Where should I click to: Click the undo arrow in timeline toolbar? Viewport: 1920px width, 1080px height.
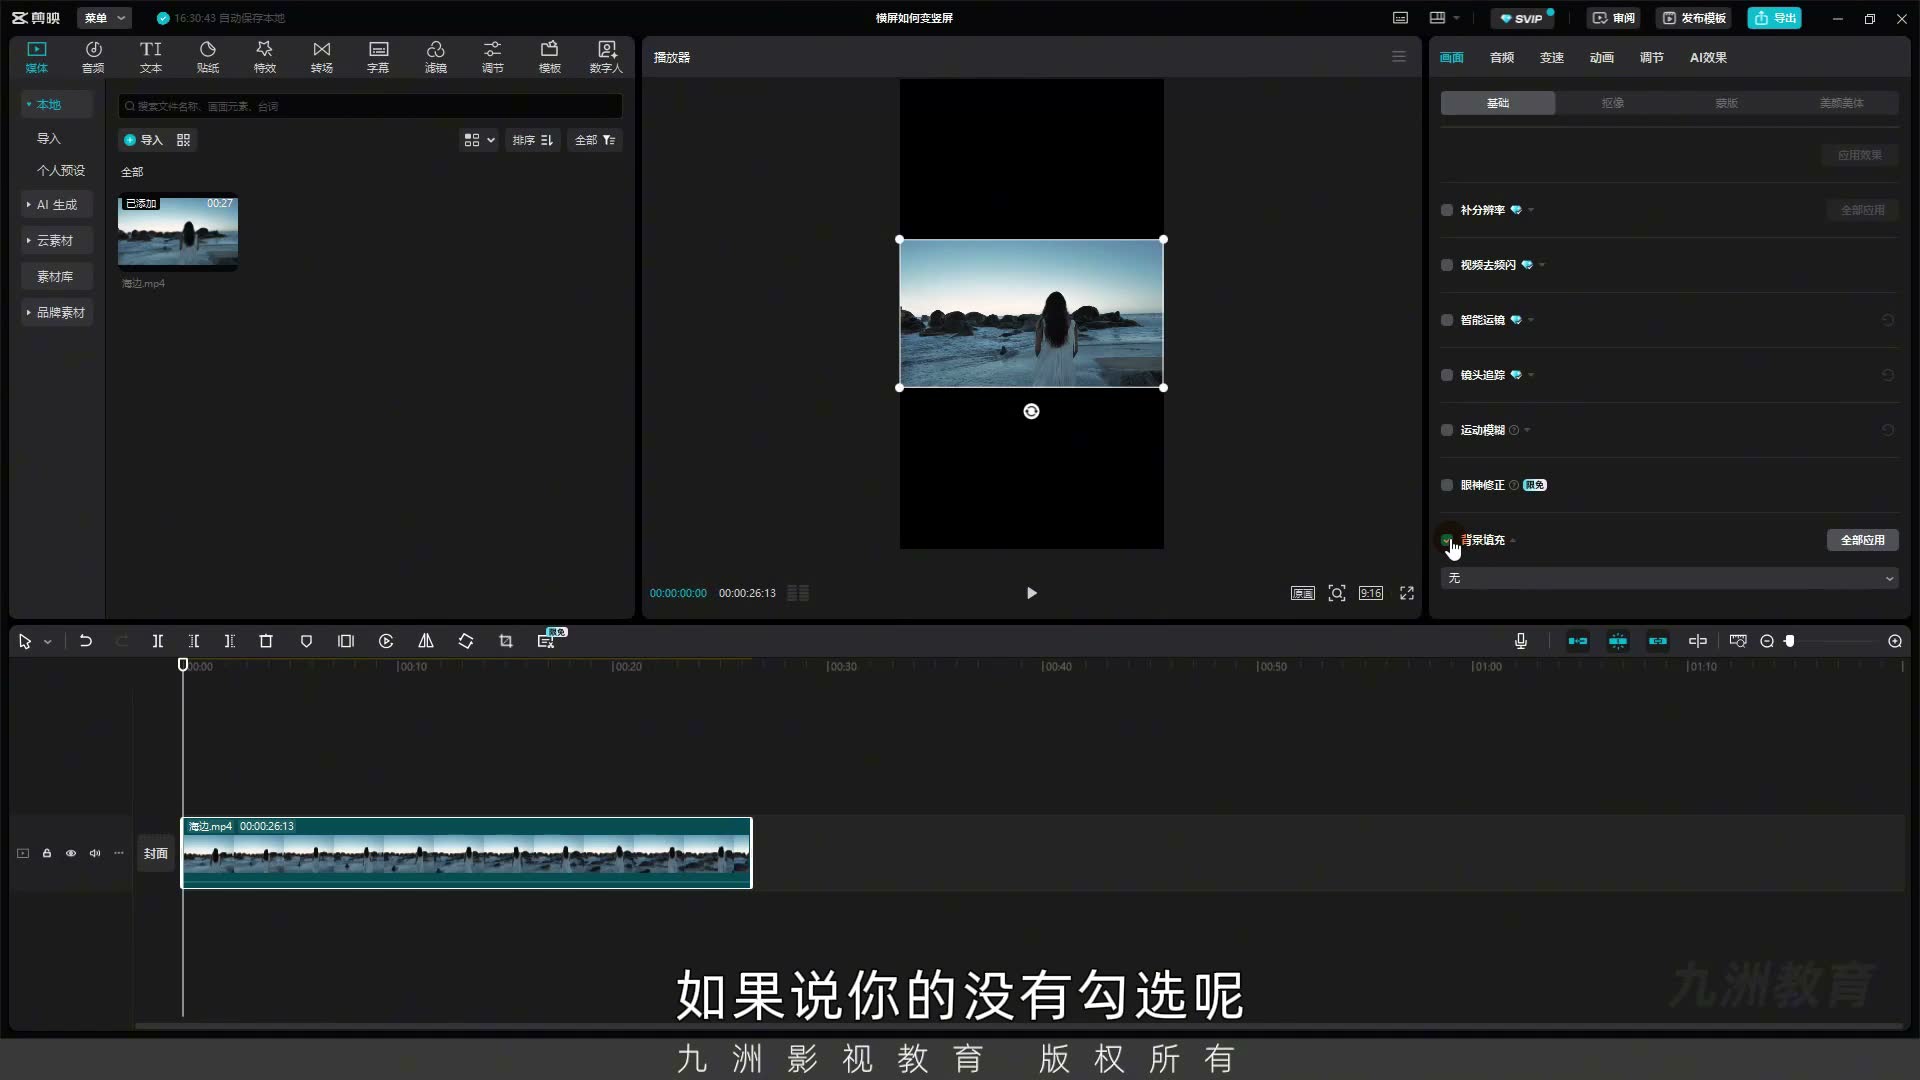click(86, 641)
